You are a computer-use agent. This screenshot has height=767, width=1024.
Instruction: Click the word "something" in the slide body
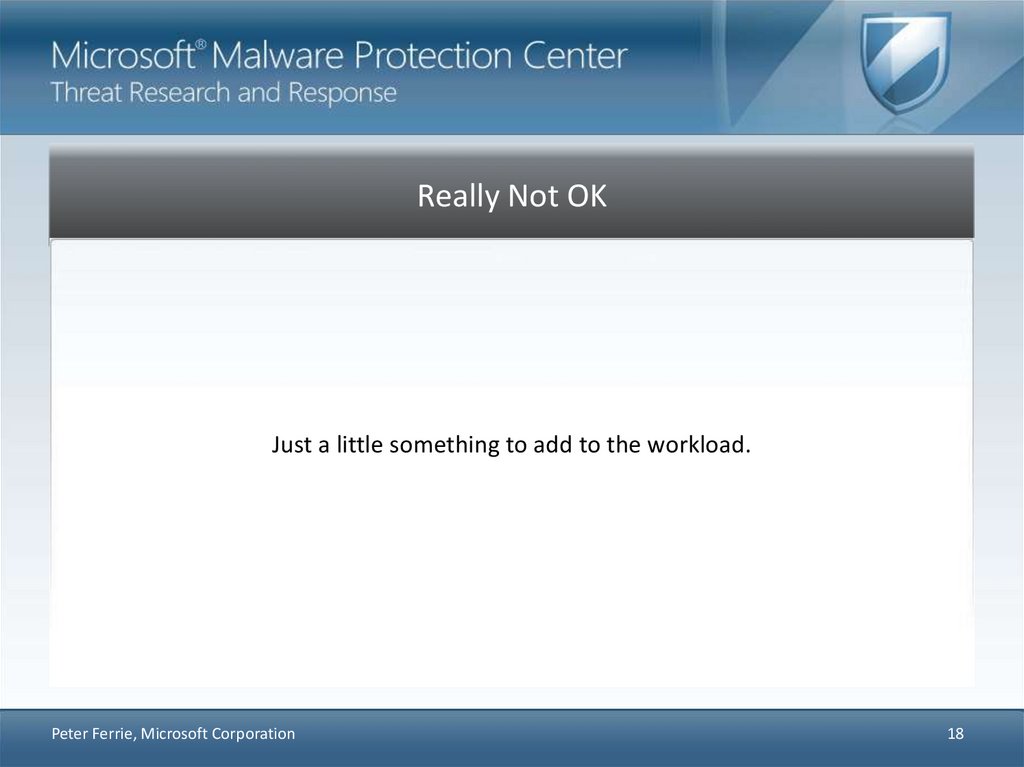[445, 445]
